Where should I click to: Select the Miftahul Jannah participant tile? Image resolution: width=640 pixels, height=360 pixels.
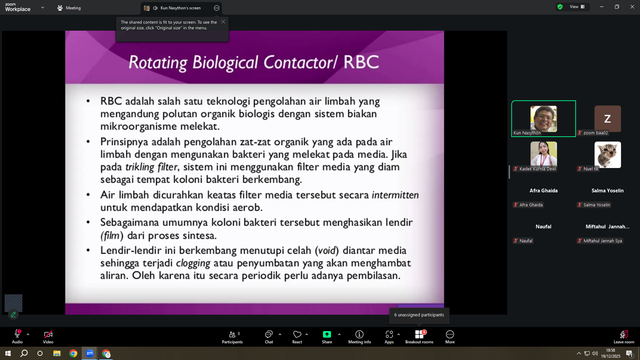tap(607, 227)
